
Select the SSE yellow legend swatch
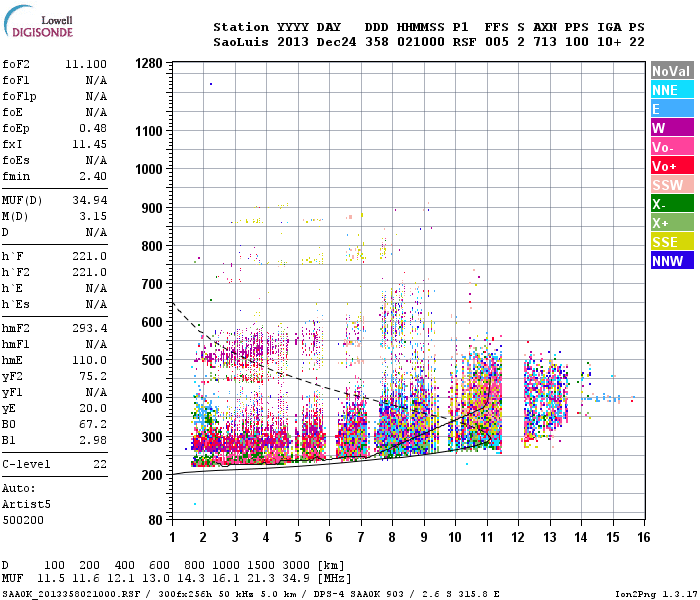coord(672,242)
